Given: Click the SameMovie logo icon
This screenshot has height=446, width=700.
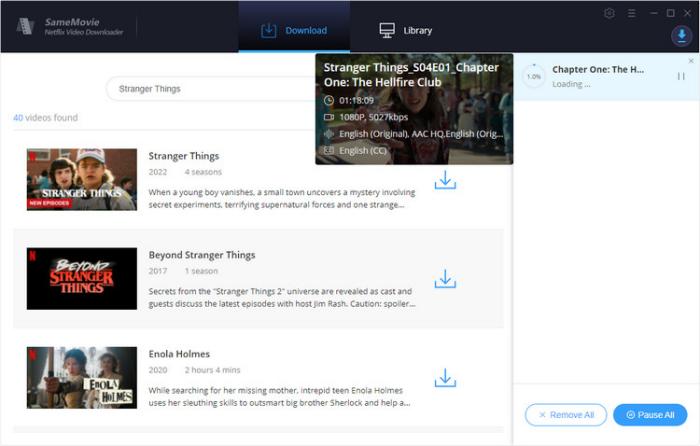Looking at the screenshot, I should [x=25, y=27].
